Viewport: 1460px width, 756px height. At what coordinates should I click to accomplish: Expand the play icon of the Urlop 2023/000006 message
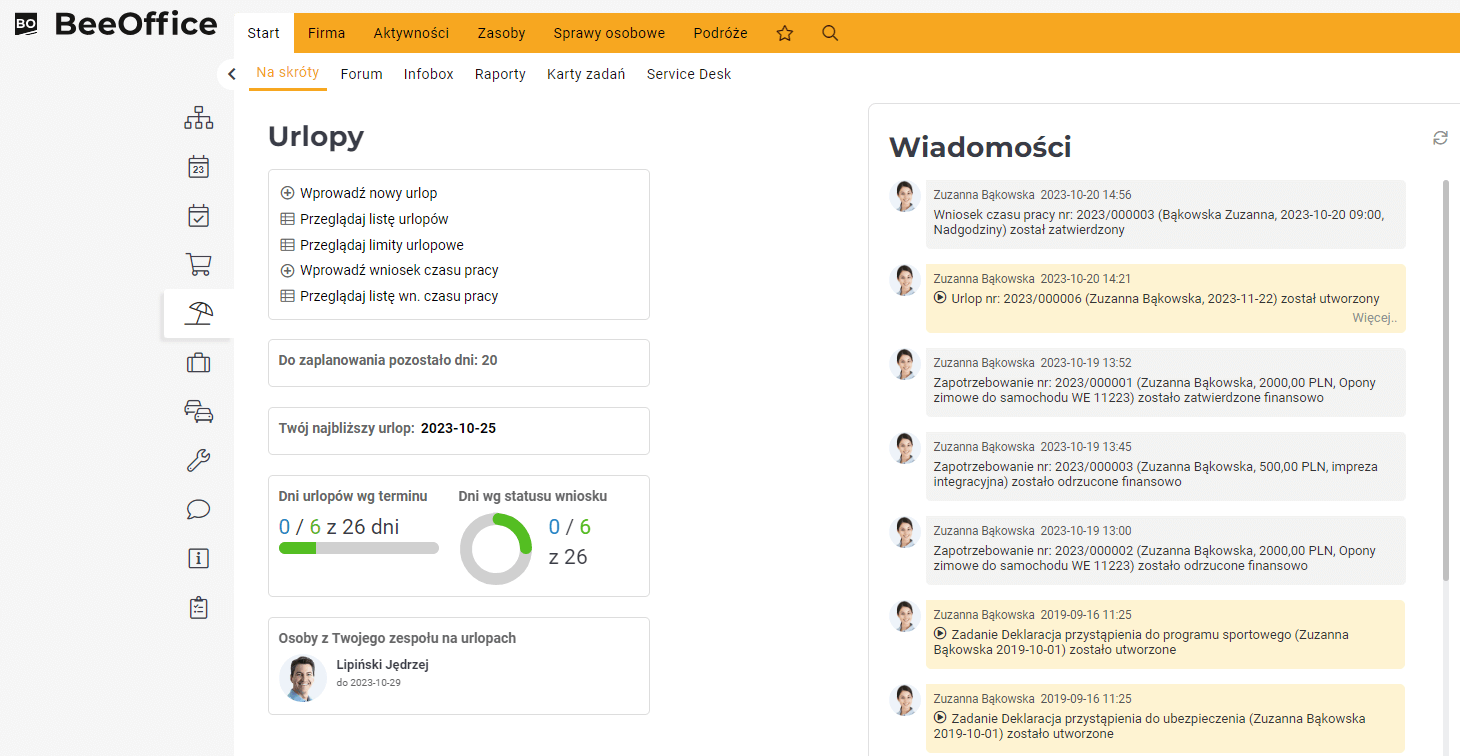pyautogui.click(x=940, y=298)
